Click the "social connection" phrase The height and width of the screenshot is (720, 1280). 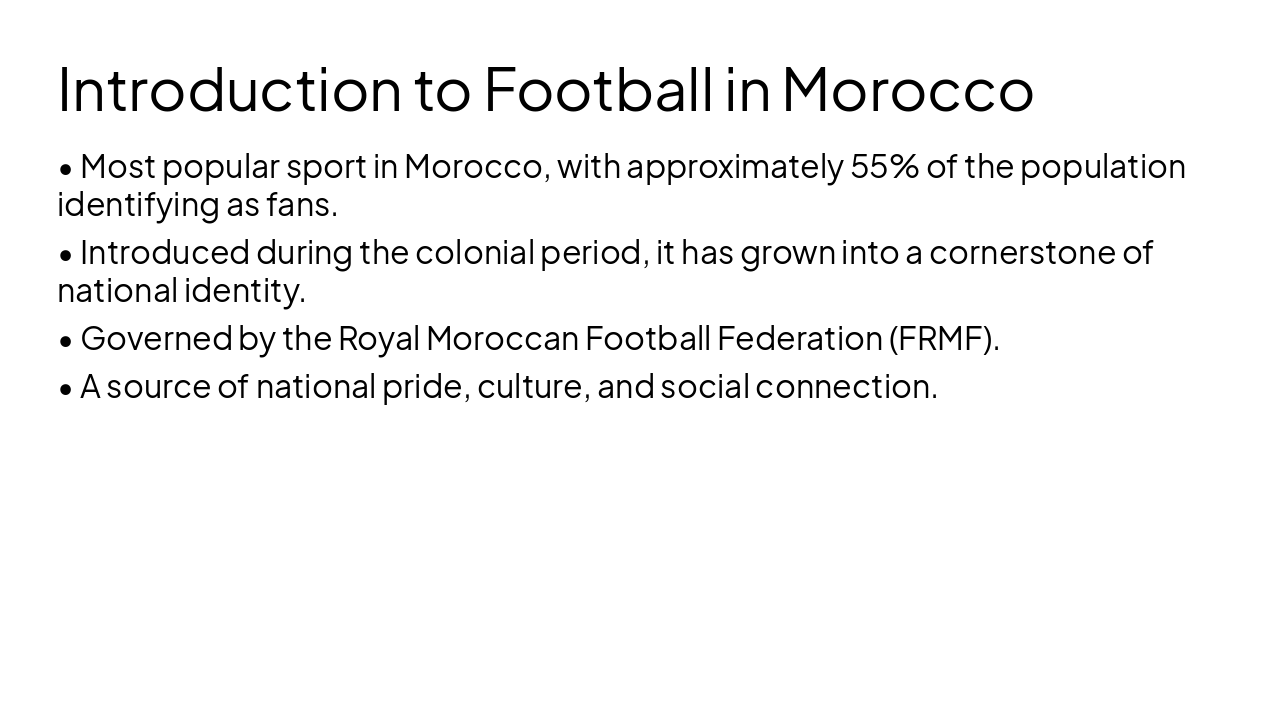[x=796, y=386]
